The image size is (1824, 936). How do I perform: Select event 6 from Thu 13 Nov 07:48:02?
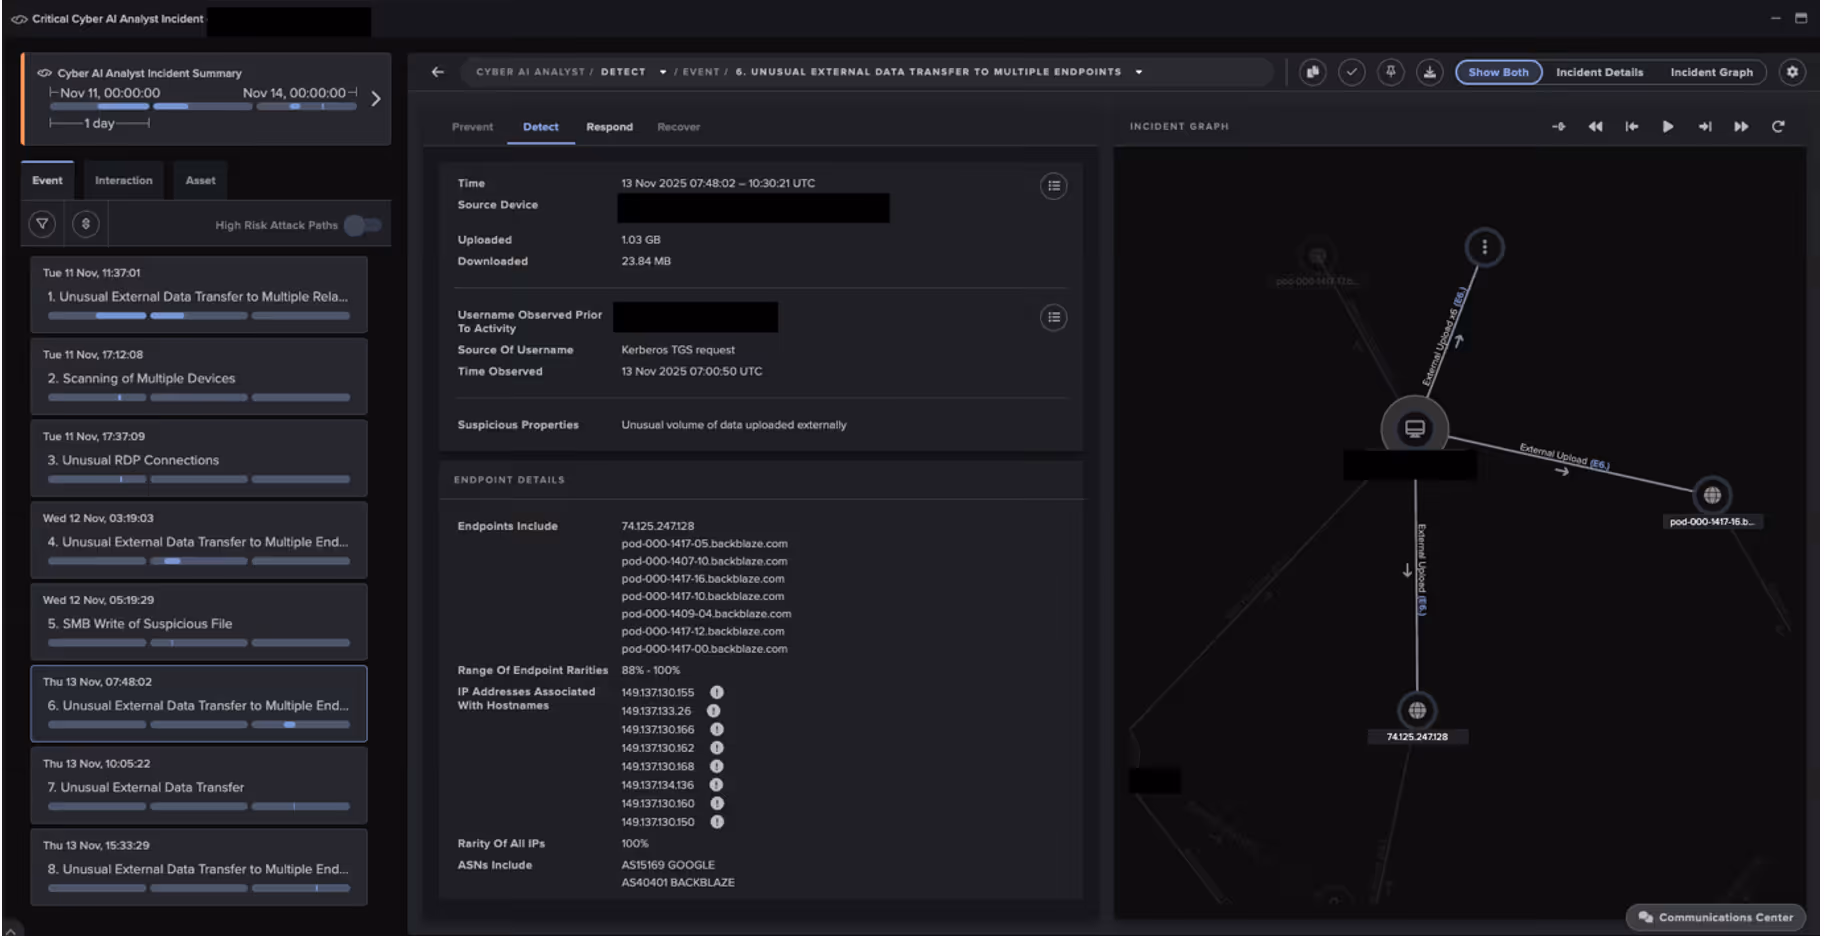(199, 704)
